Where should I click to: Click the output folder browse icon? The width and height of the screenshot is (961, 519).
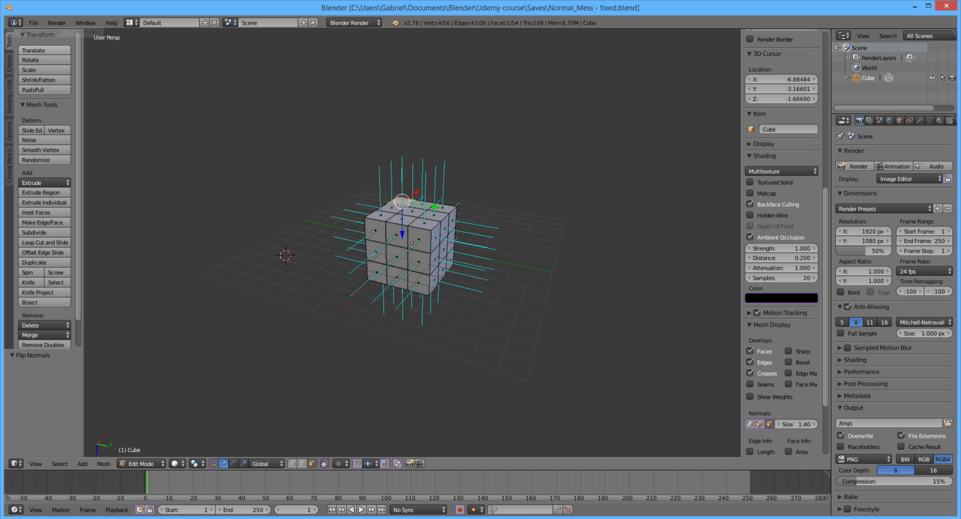[947, 423]
